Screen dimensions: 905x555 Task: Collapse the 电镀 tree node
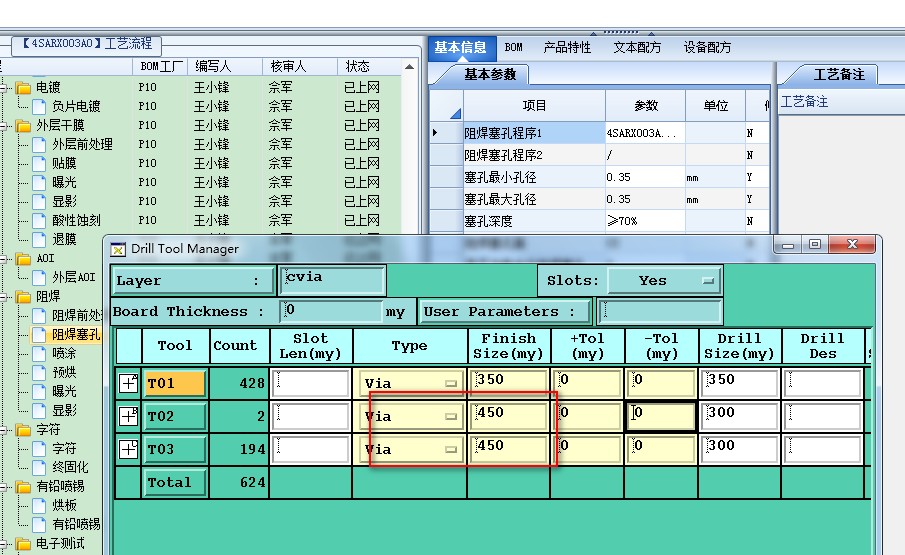pyautogui.click(x=4, y=88)
